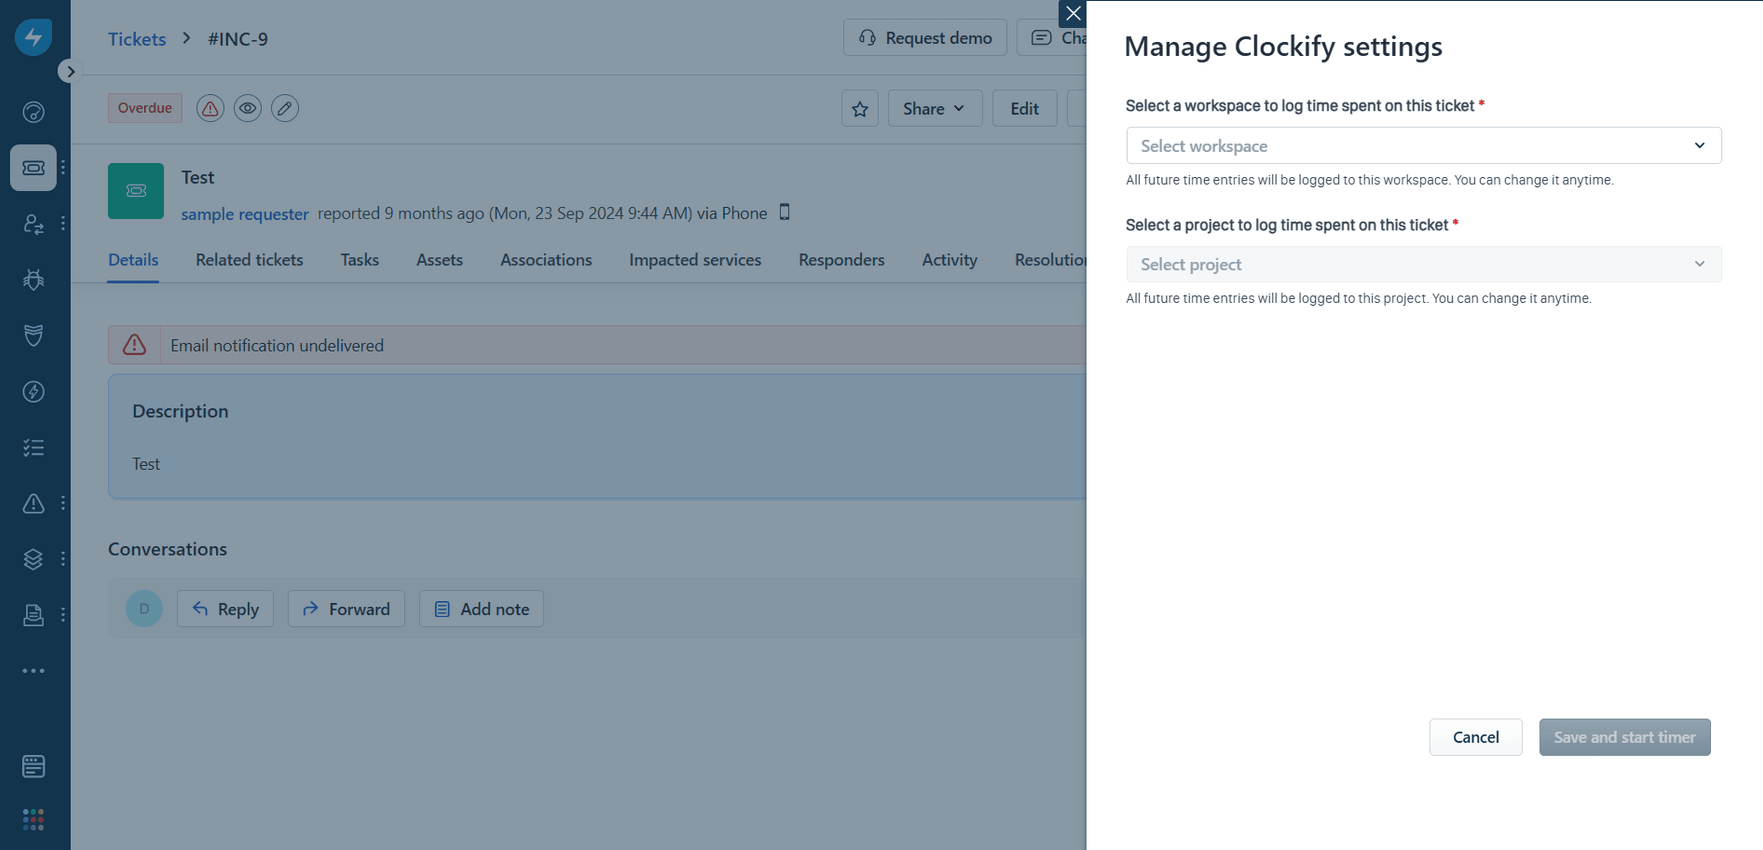
Task: Switch to the Details tab
Action: 133,260
